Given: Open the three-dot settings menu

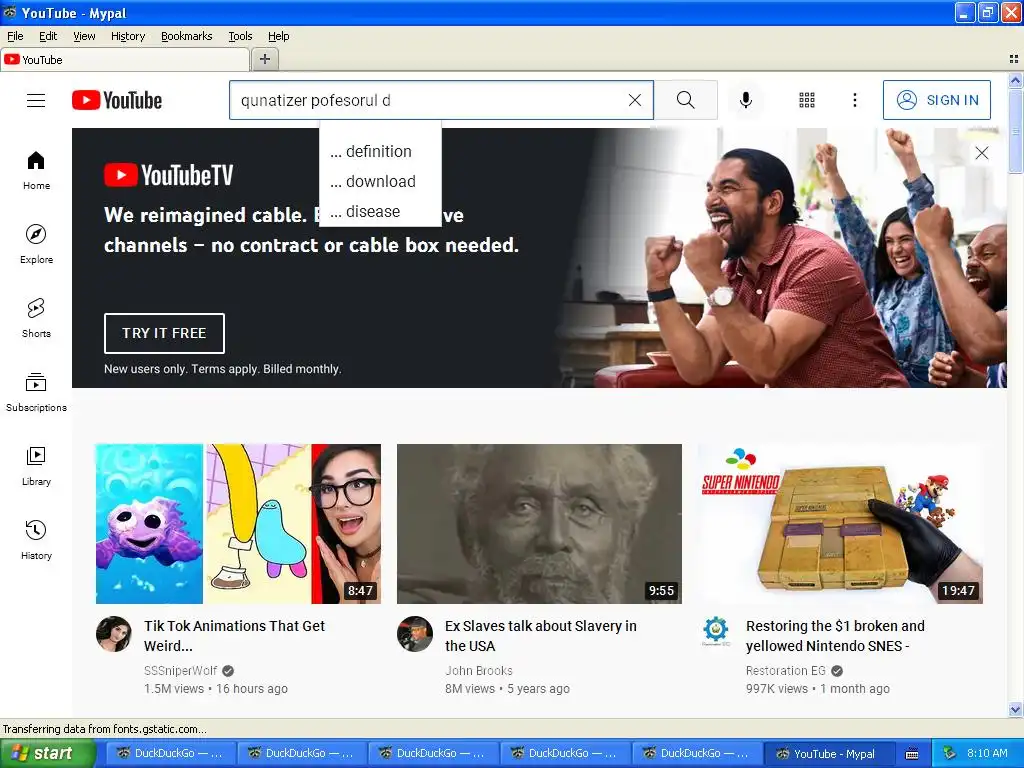Looking at the screenshot, I should coord(855,100).
